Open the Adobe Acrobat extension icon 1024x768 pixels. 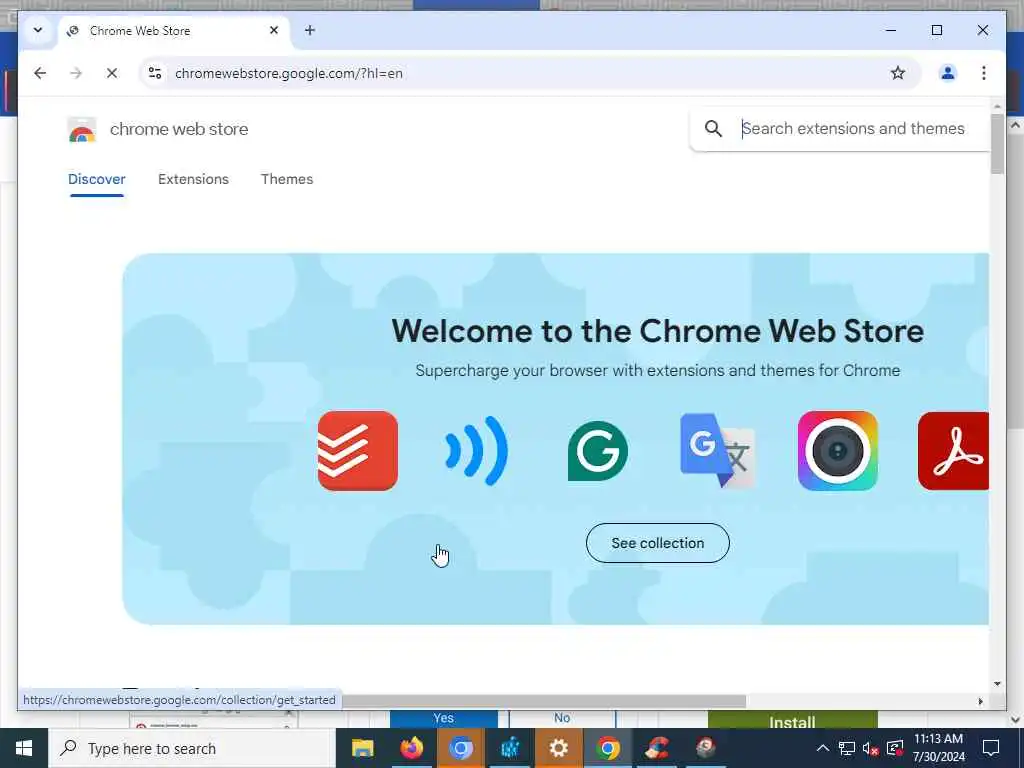click(x=953, y=451)
